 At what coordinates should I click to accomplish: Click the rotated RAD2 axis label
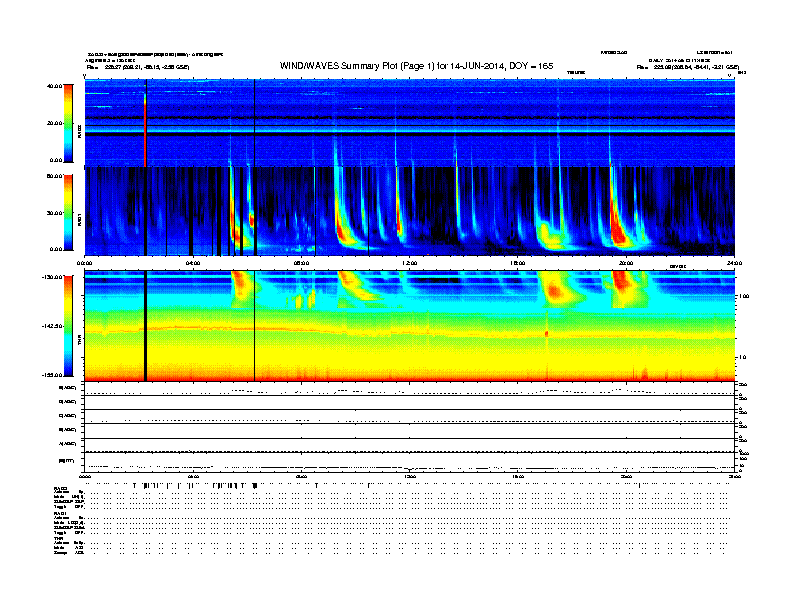[x=80, y=131]
